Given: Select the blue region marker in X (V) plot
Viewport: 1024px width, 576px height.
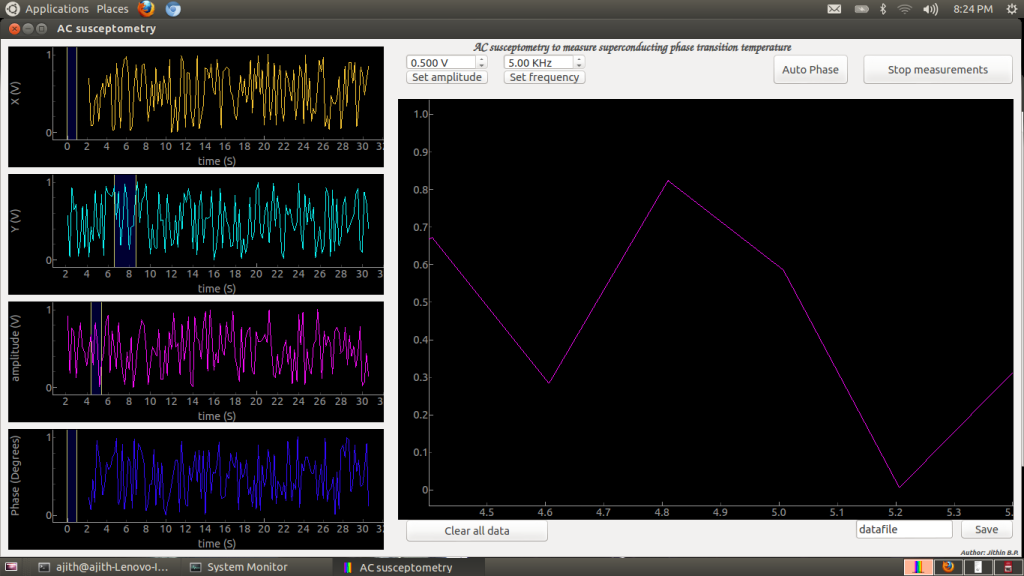Looking at the screenshot, I should pyautogui.click(x=72, y=93).
